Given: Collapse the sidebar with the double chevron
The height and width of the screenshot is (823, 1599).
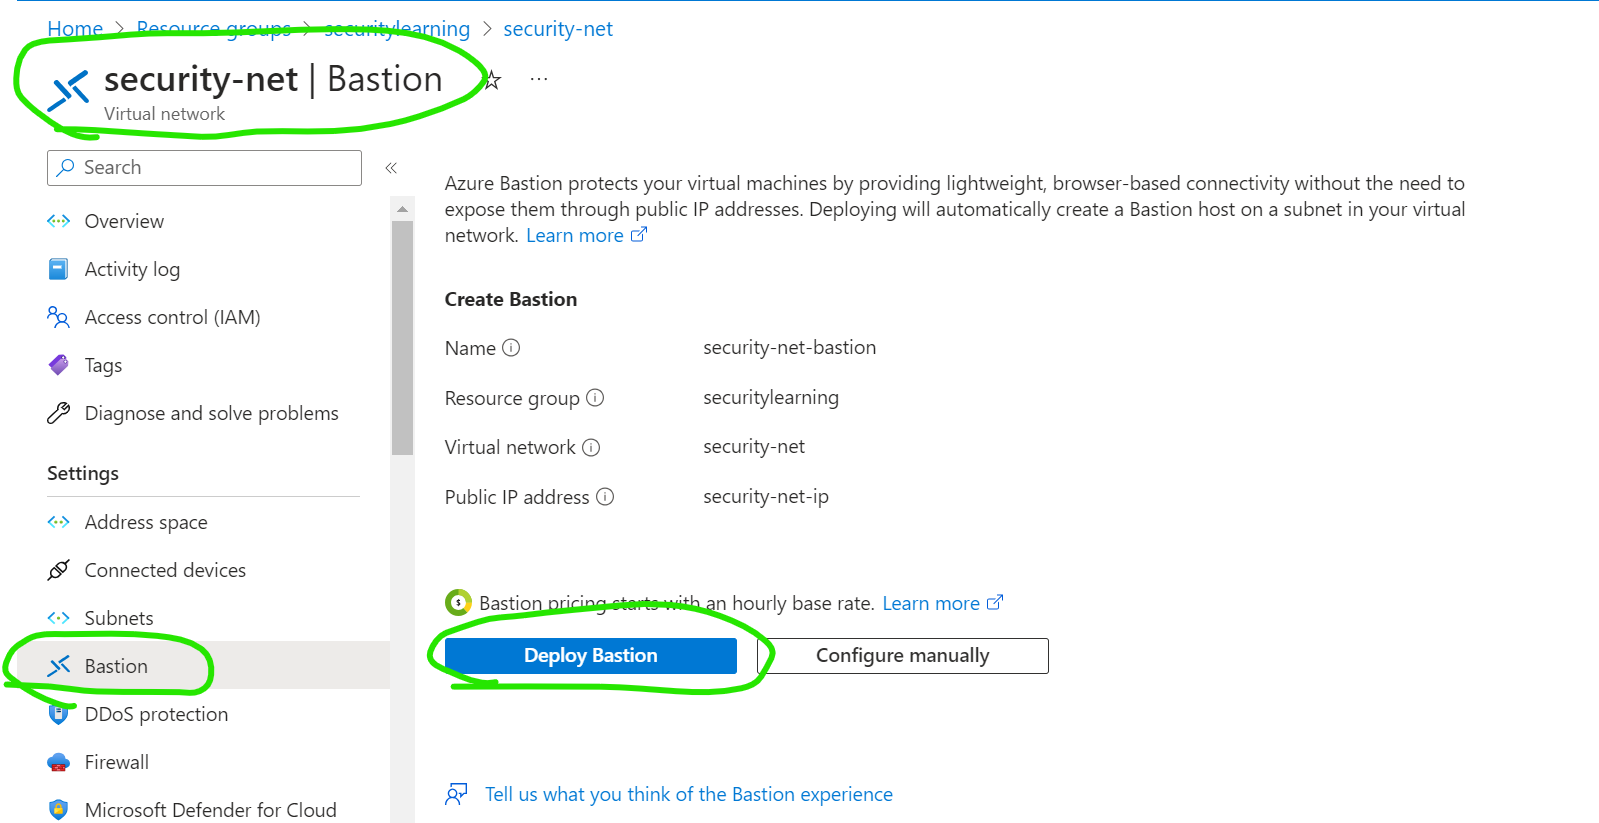Looking at the screenshot, I should tap(391, 168).
